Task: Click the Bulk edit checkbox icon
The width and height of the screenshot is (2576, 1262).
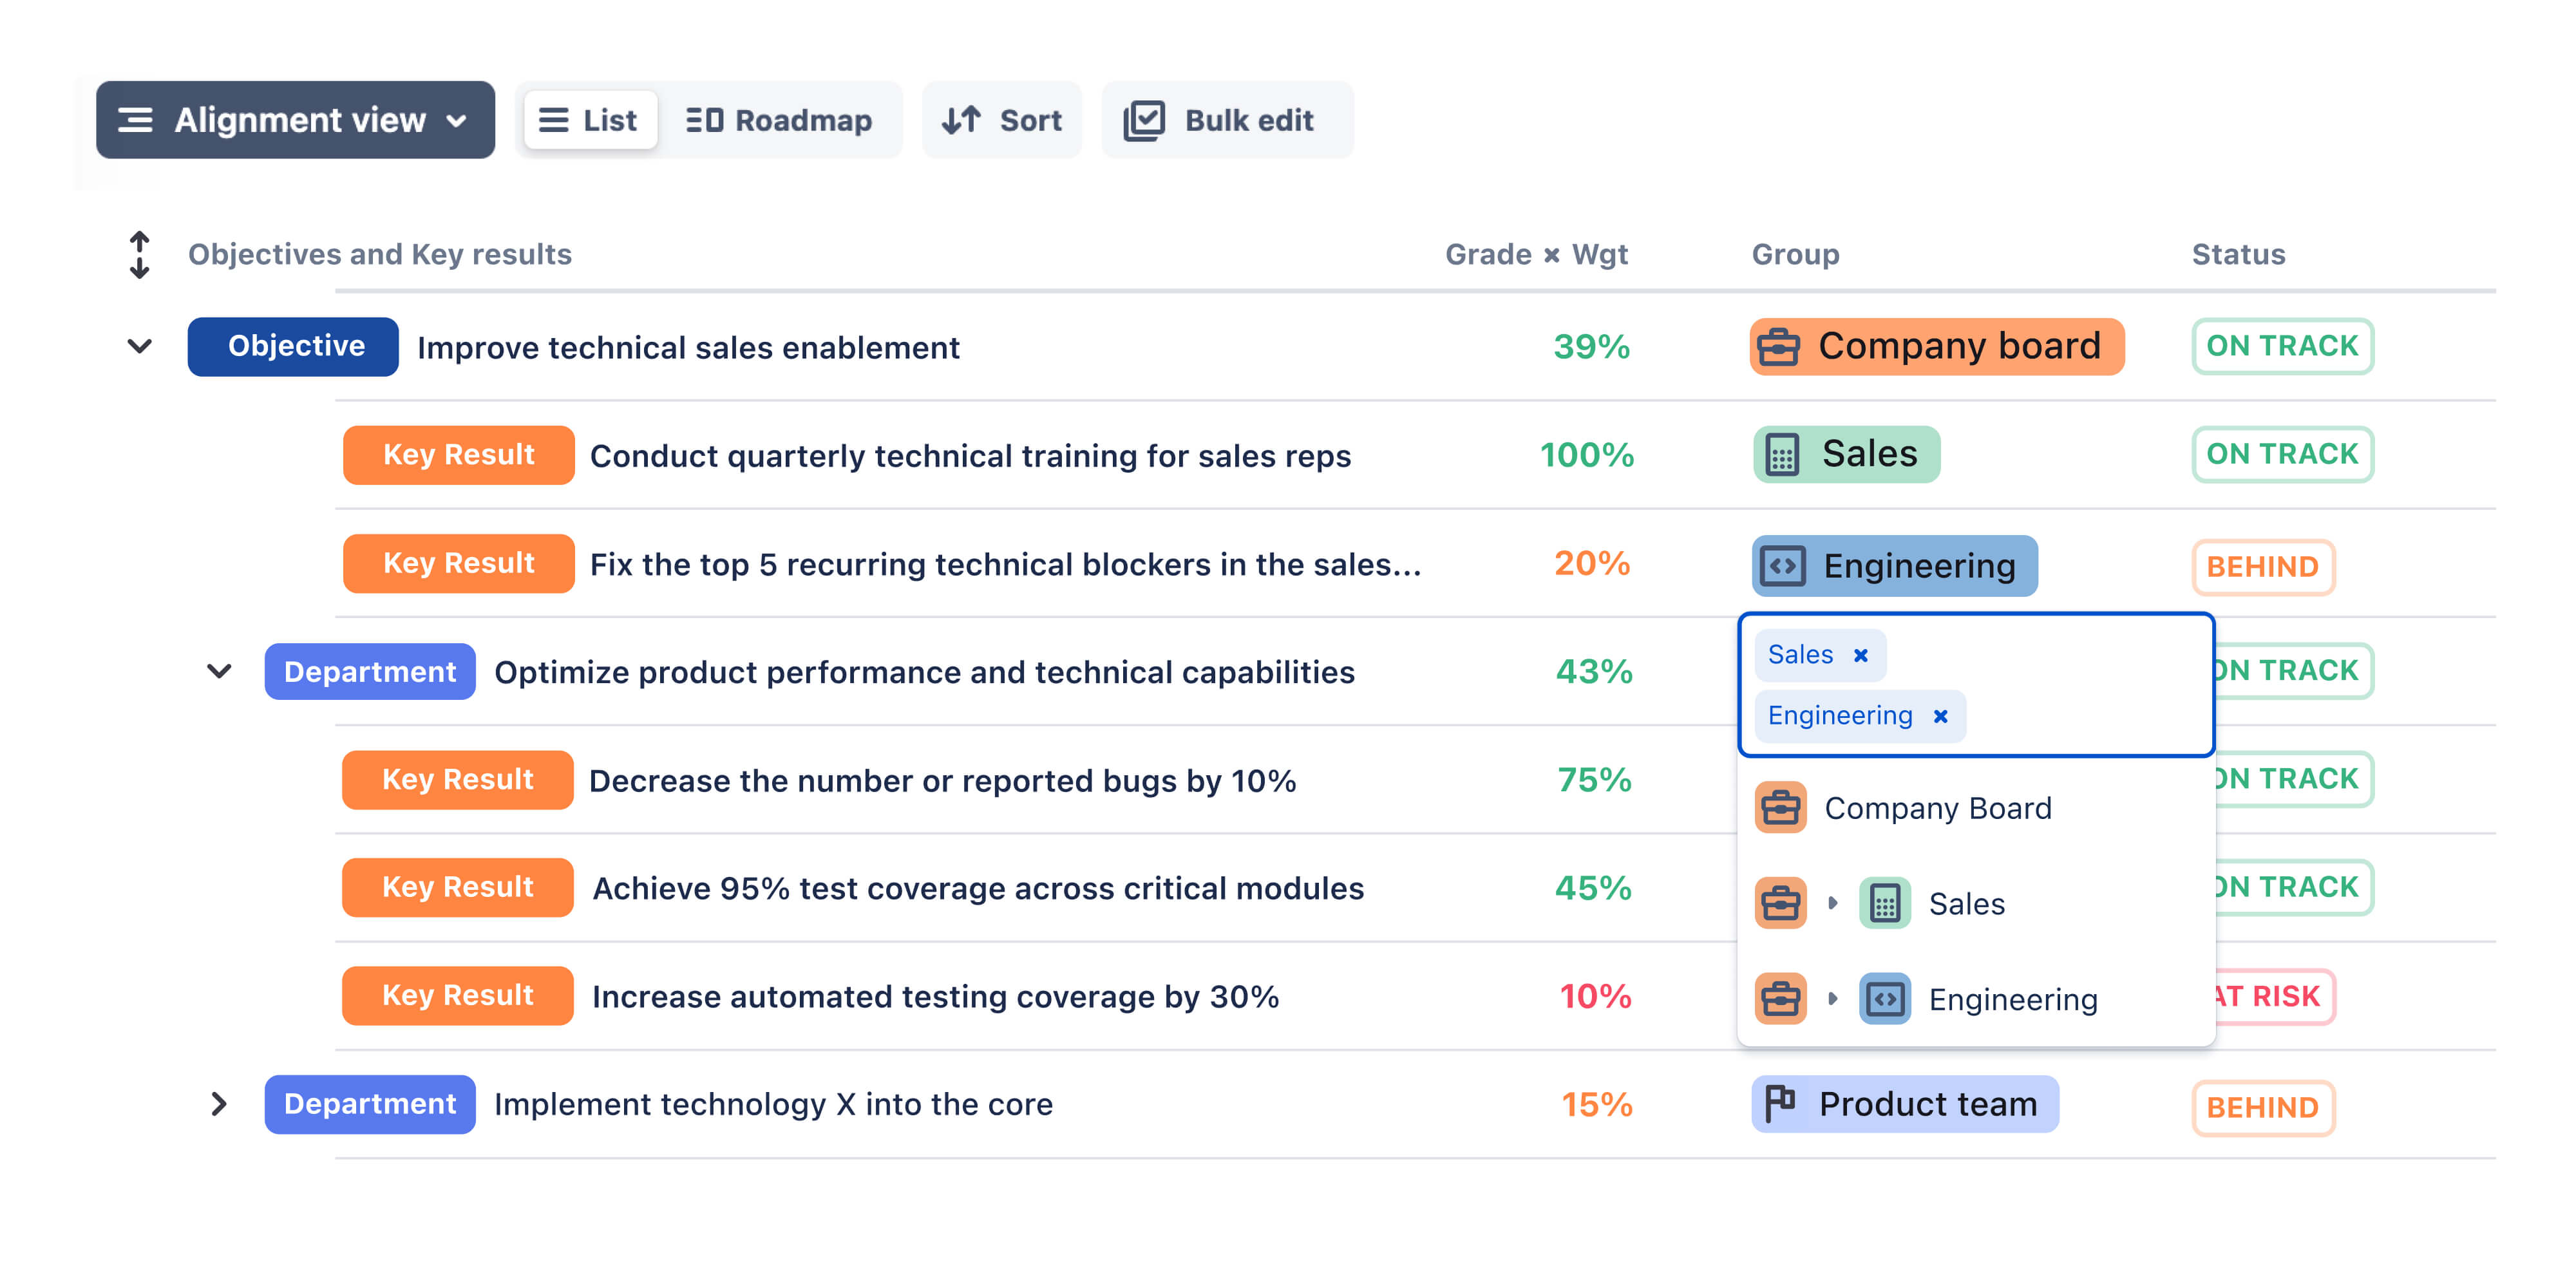Action: click(1144, 120)
